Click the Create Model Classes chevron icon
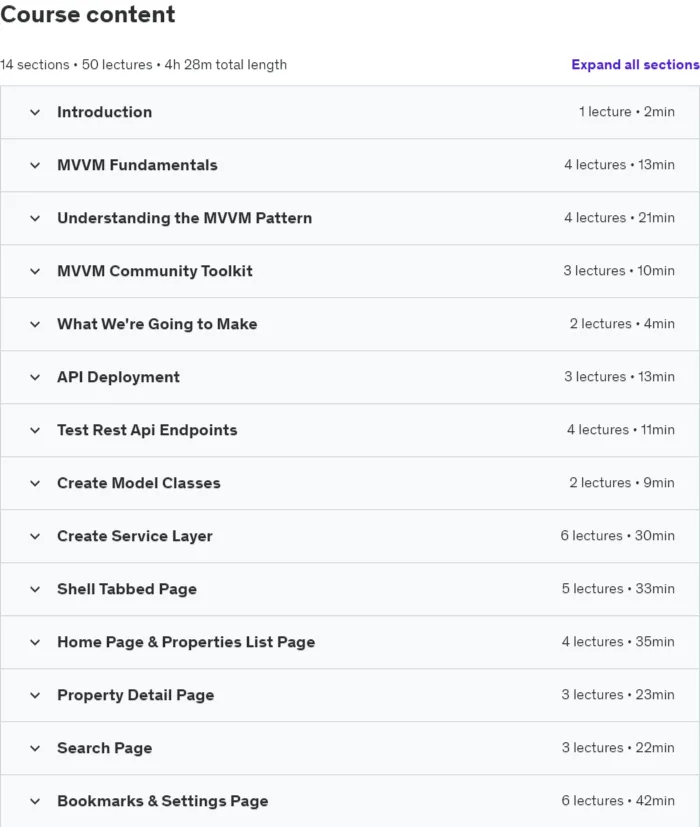Screen dimensions: 700x827 click(35, 483)
